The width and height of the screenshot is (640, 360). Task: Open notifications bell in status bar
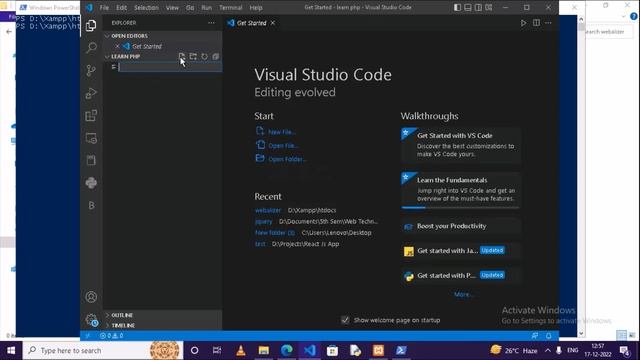coord(549,336)
